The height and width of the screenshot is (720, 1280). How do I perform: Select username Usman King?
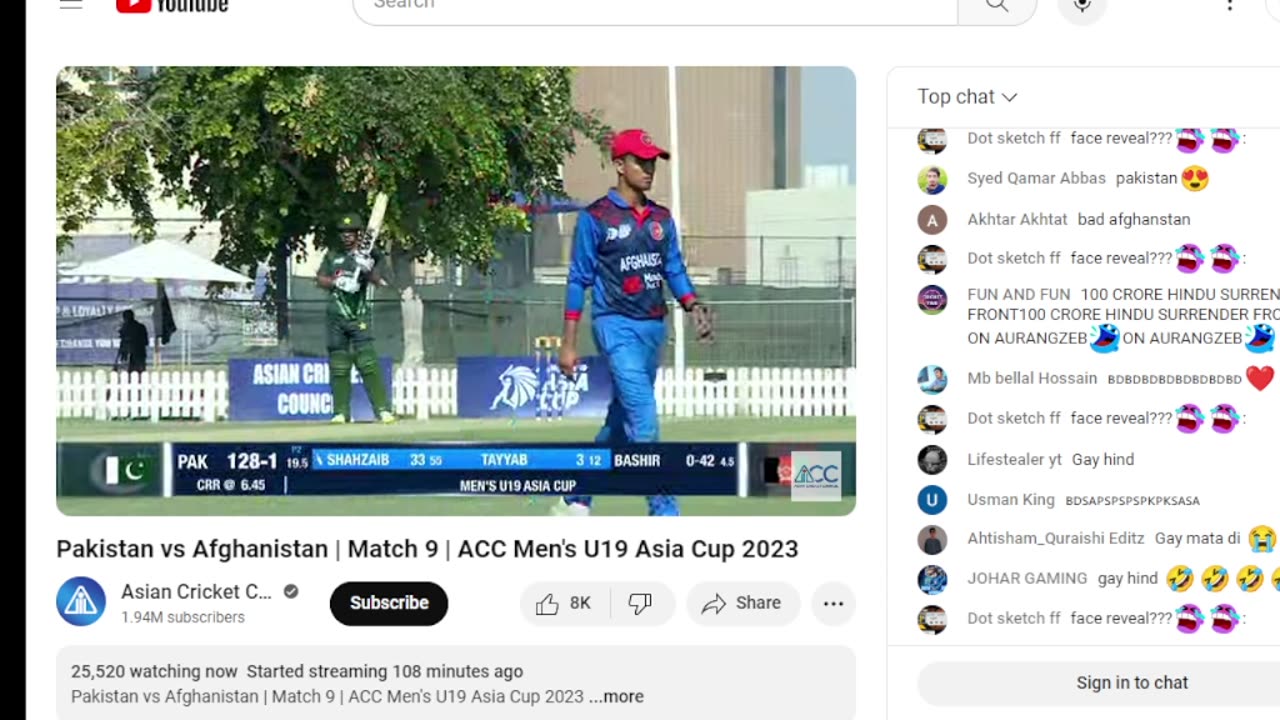click(1011, 500)
